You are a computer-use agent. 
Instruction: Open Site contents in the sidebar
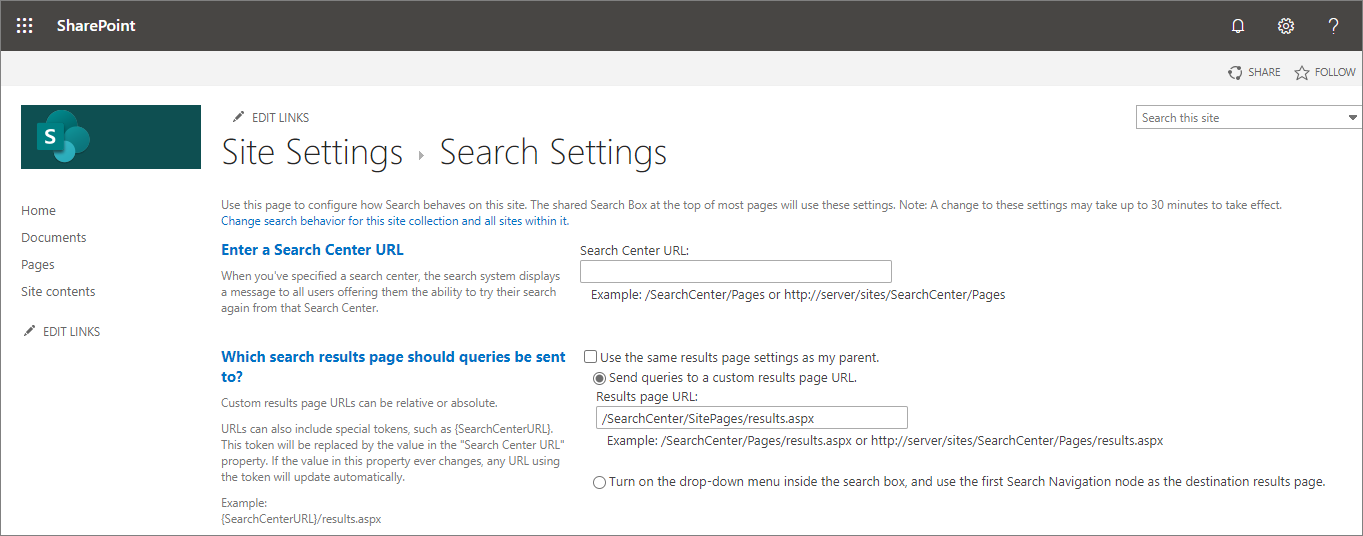click(58, 292)
